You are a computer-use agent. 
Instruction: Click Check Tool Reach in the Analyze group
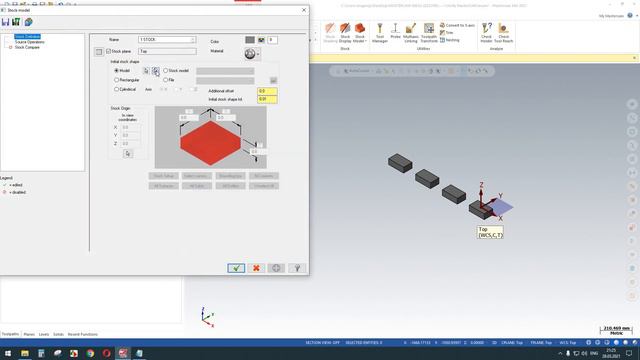pyautogui.click(x=503, y=33)
